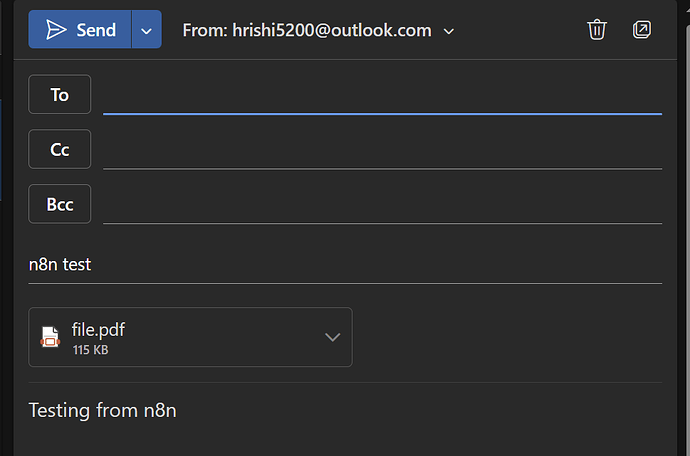690x456 pixels.
Task: Click the empty message area below the body text
Action: tap(345, 440)
